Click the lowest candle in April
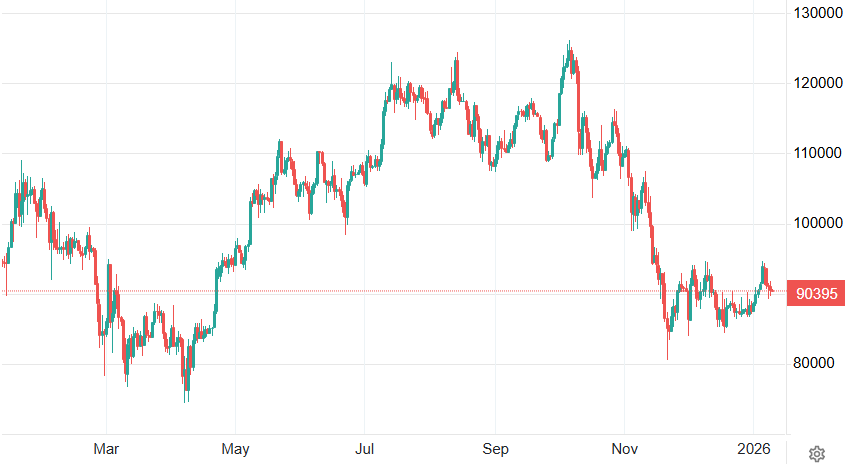The height and width of the screenshot is (464, 845). tap(186, 398)
